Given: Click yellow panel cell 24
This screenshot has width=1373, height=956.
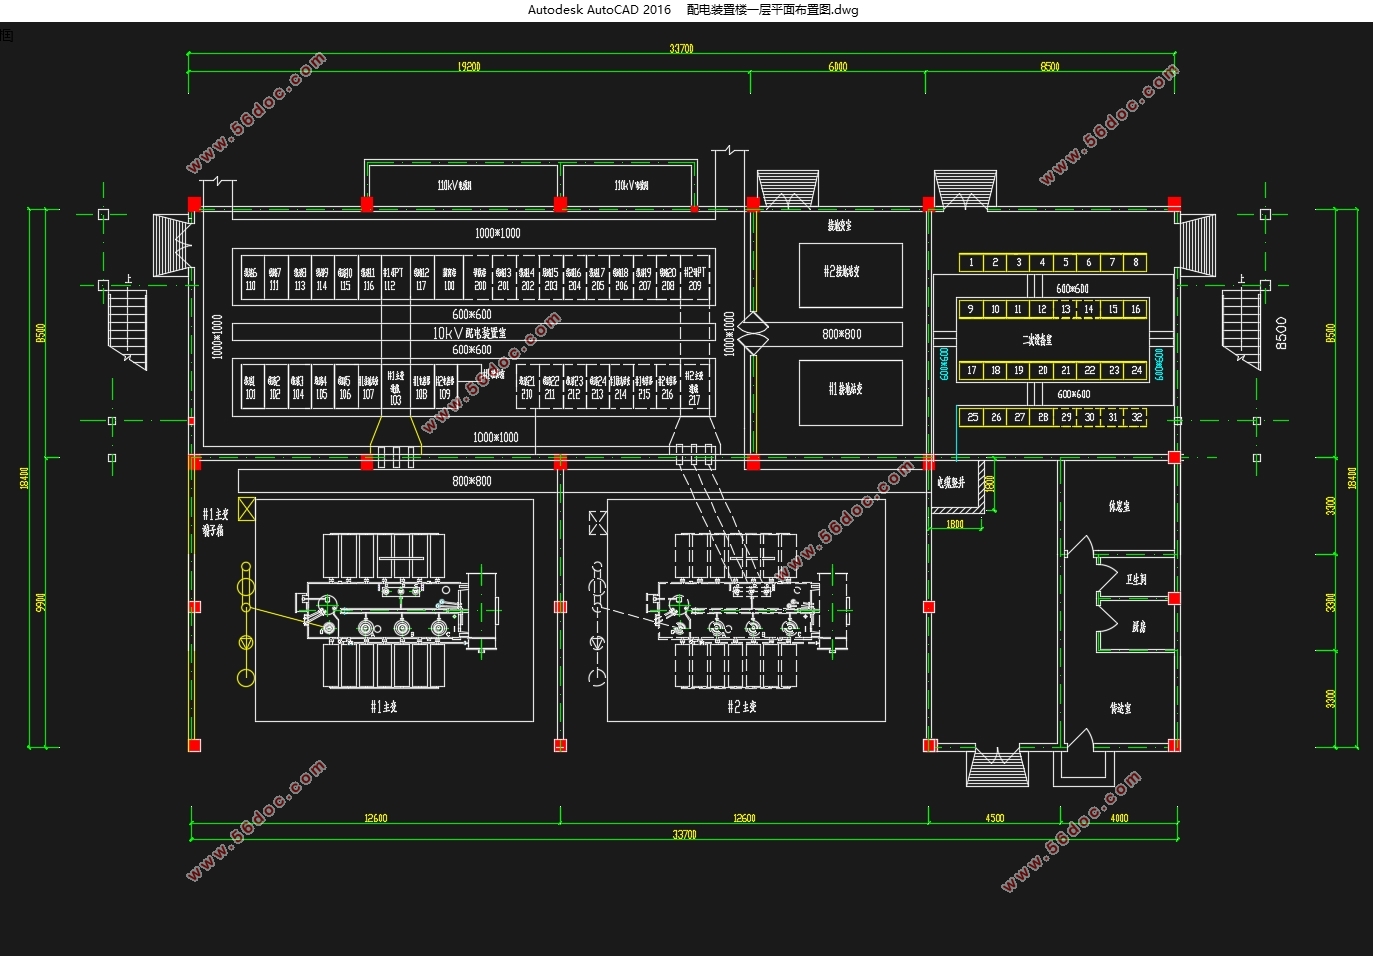Looking at the screenshot, I should 1136,370.
